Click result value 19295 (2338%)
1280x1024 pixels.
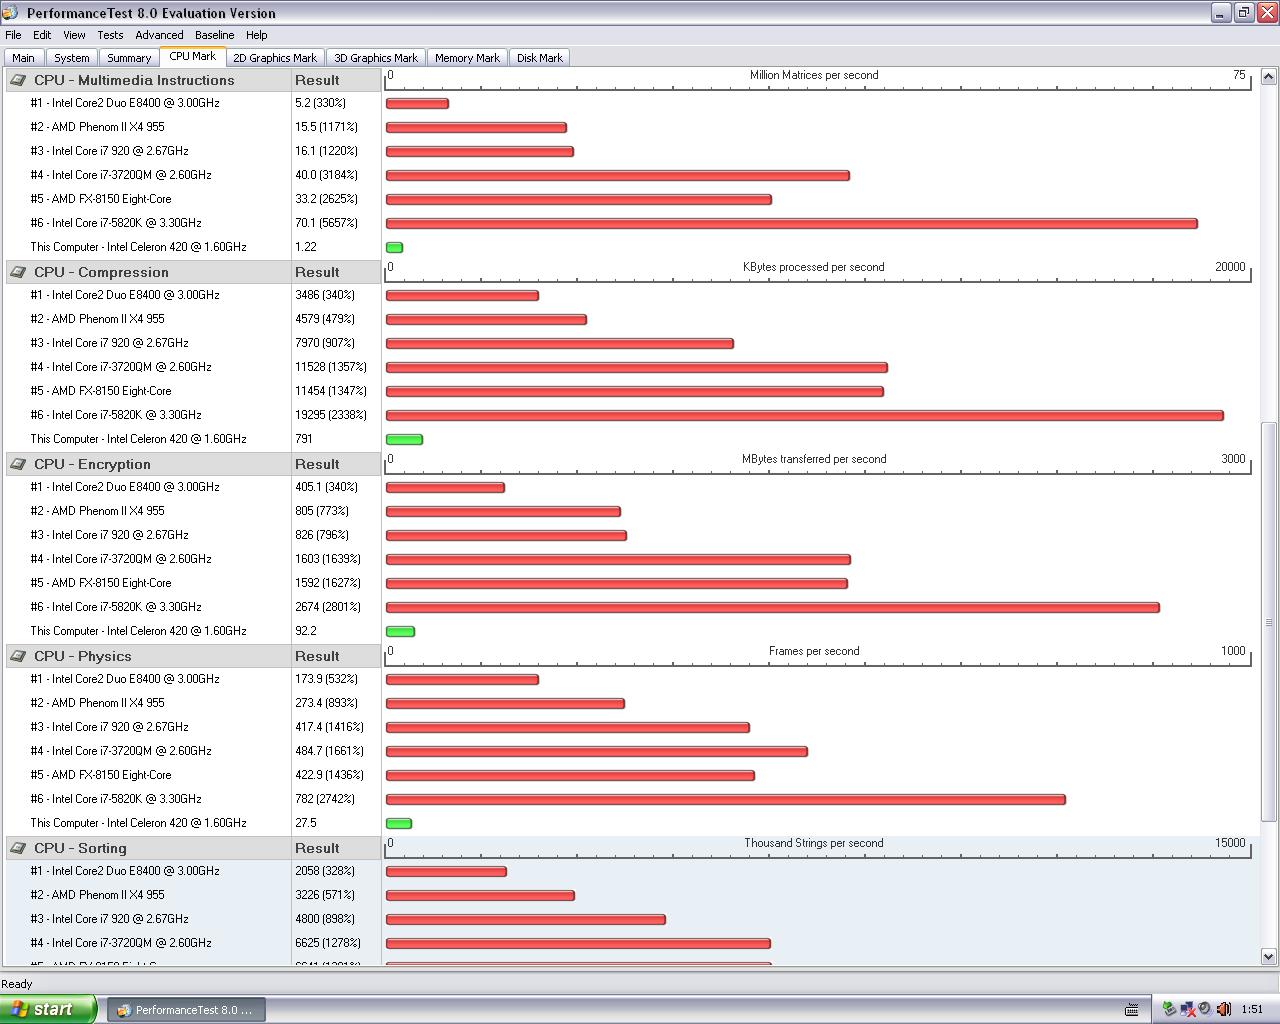click(331, 415)
